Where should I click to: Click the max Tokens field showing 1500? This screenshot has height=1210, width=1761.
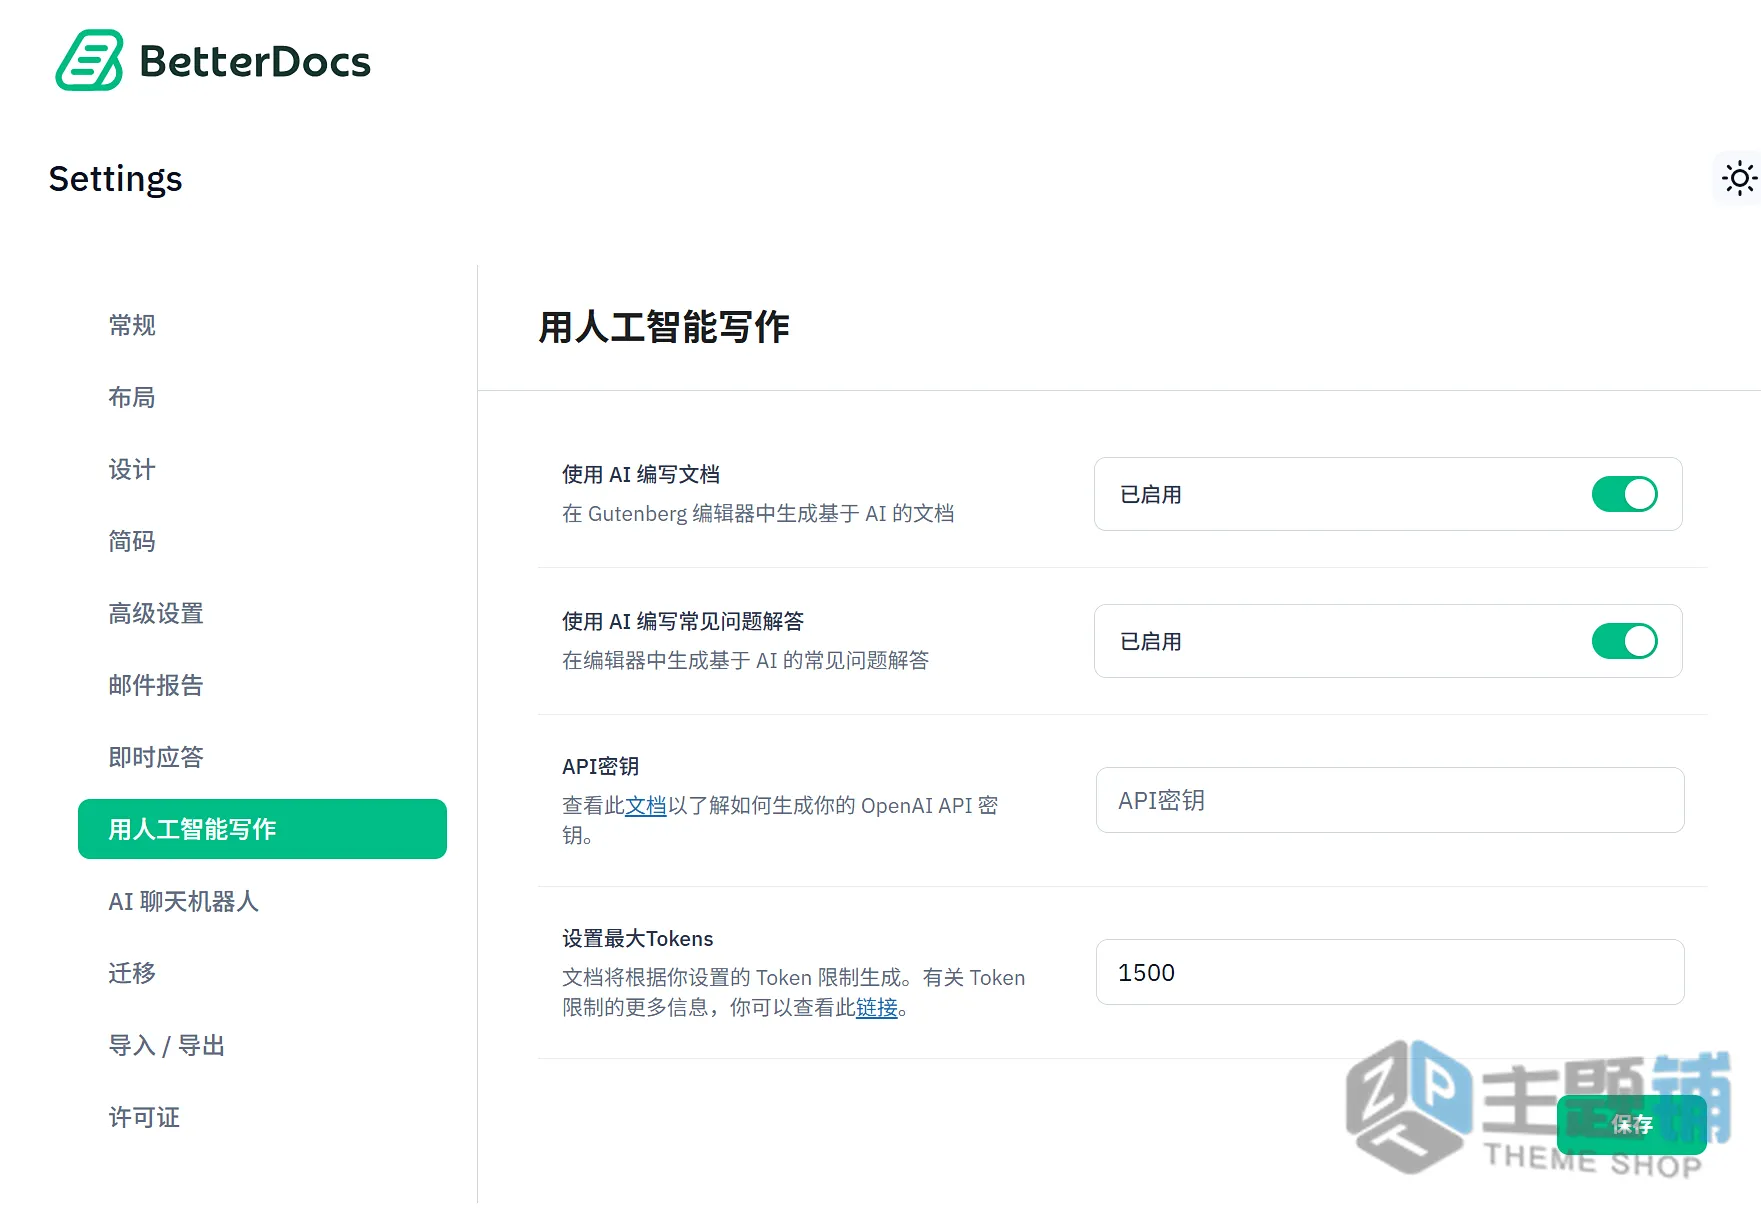[x=1390, y=972]
